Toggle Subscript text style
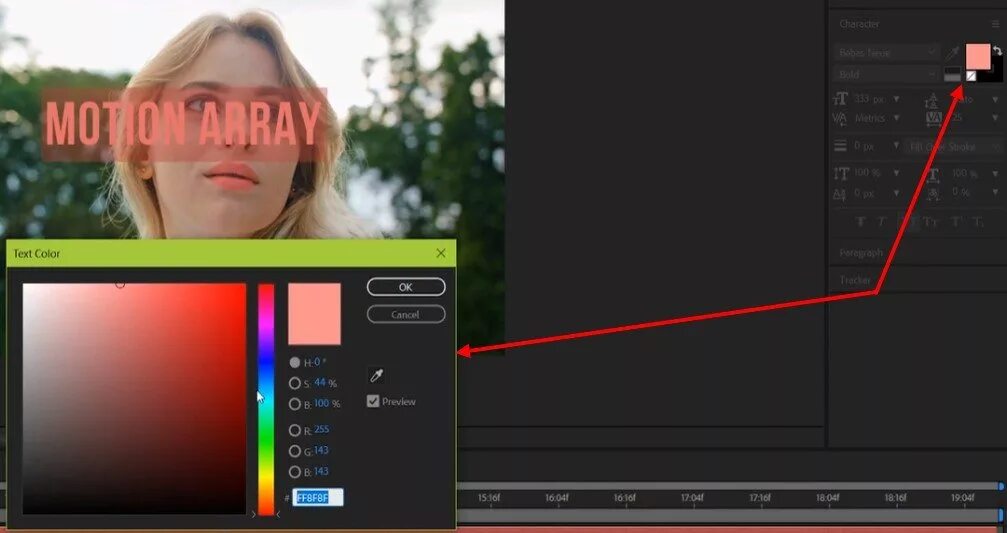The height and width of the screenshot is (533, 1007). click(x=977, y=222)
